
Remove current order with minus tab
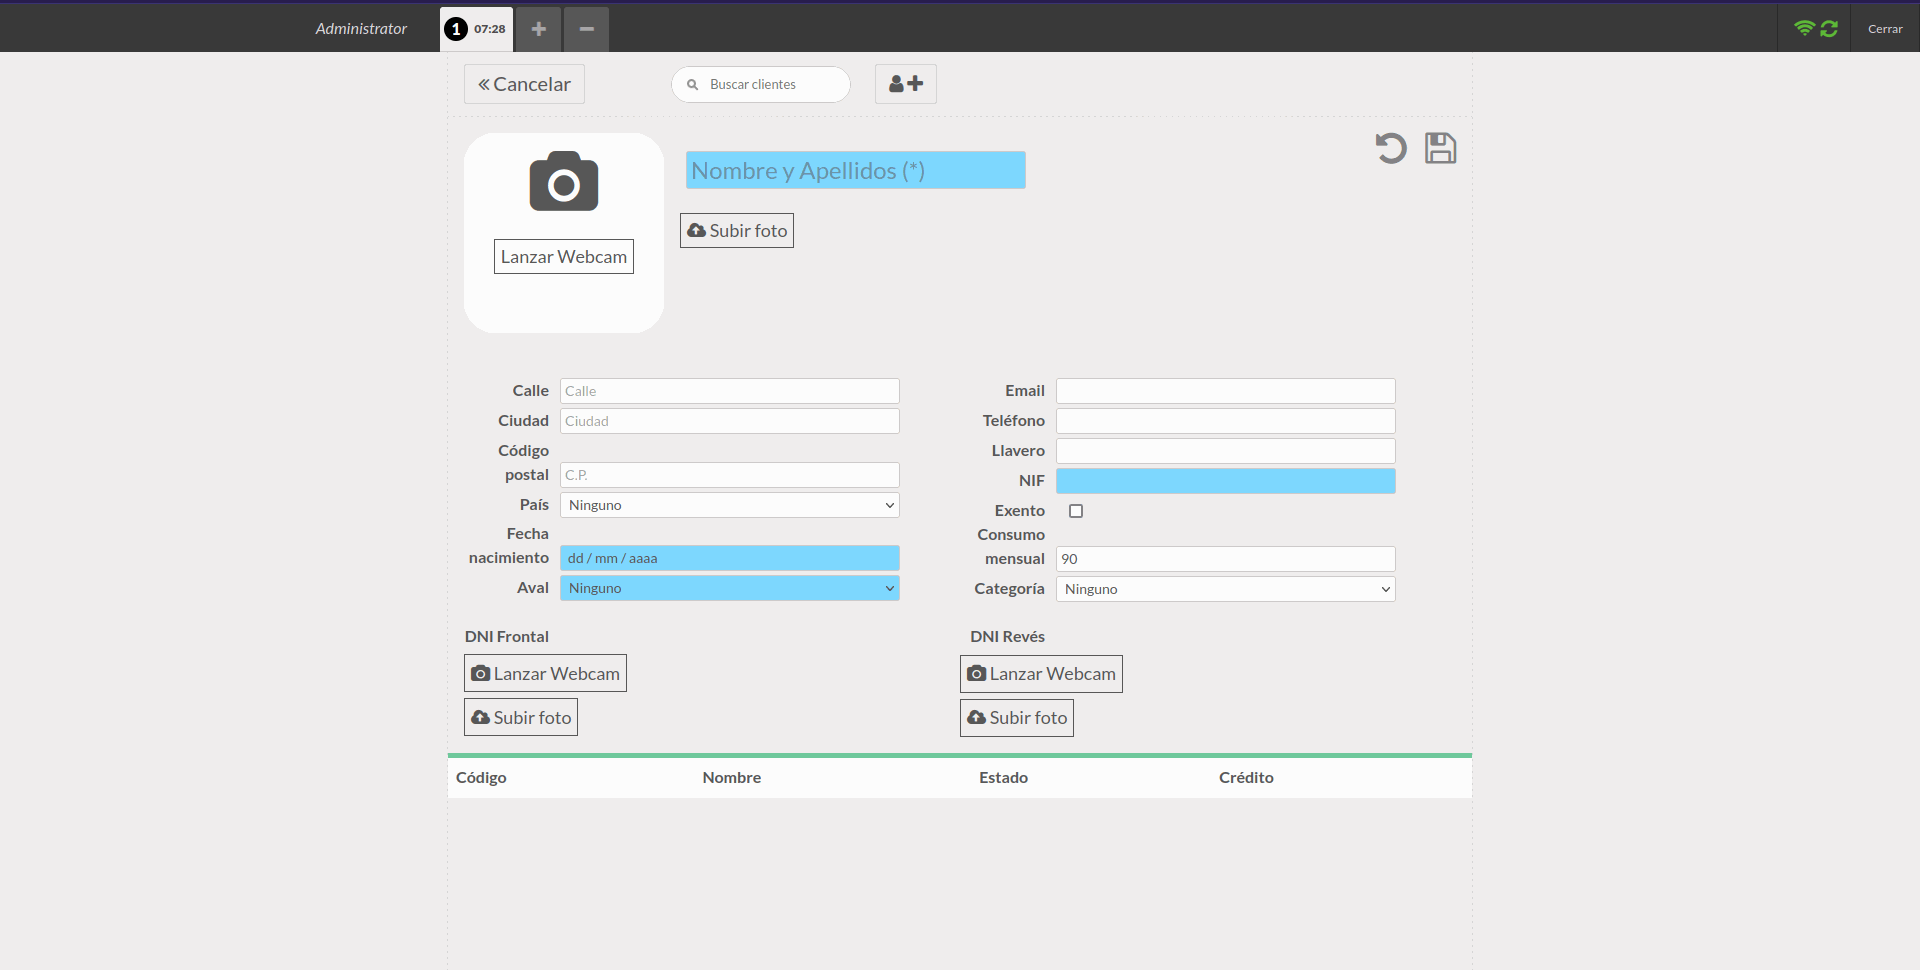click(x=587, y=29)
